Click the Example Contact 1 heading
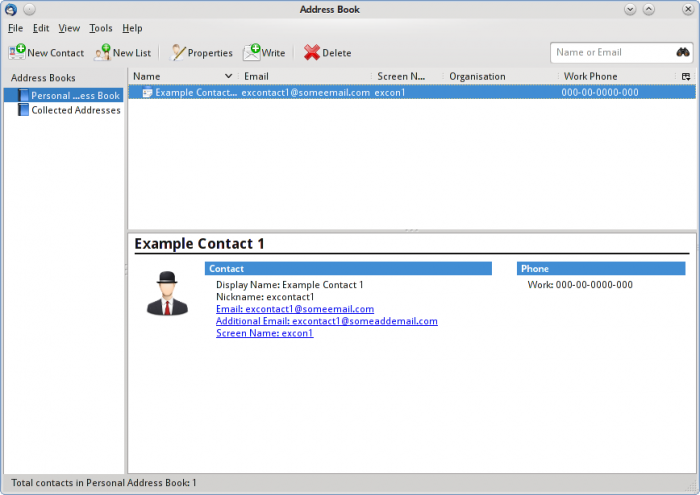This screenshot has height=495, width=700. pos(200,244)
